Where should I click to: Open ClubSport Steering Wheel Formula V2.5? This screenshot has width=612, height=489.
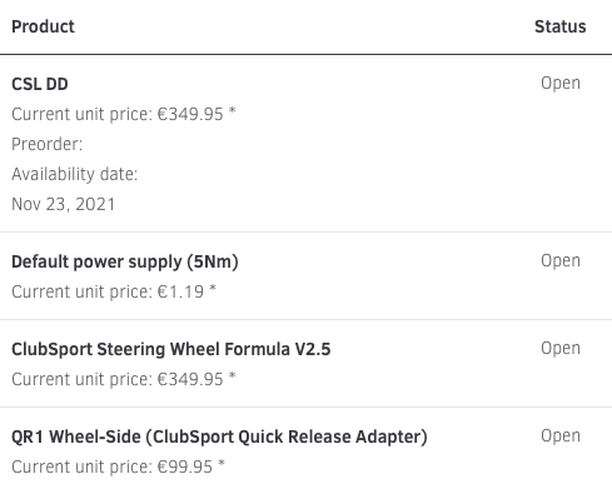[171, 349]
